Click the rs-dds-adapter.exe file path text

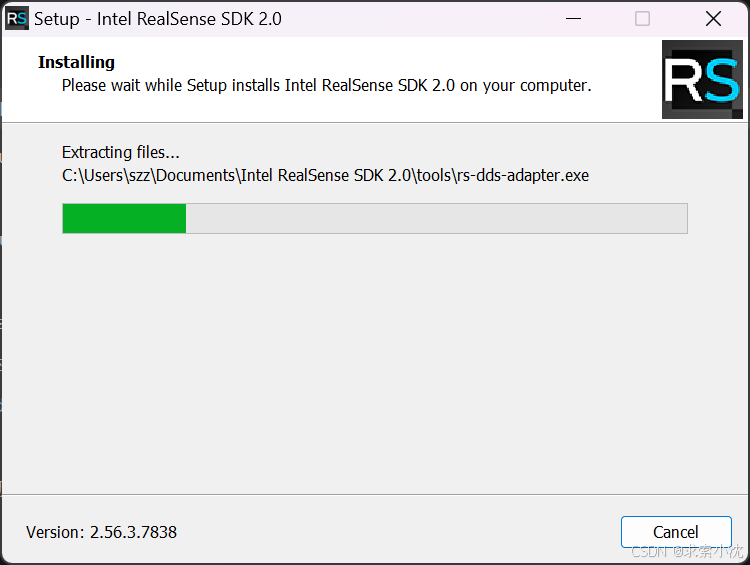coord(325,176)
